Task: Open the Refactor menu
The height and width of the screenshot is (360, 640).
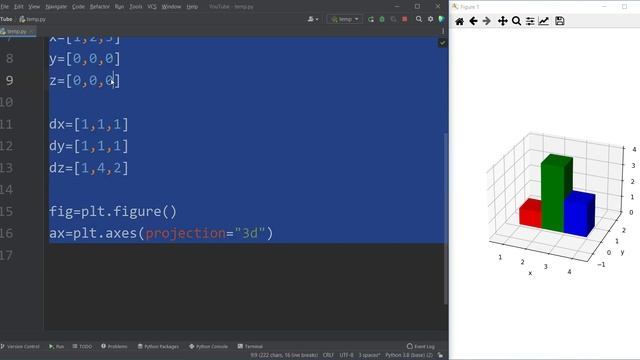Action: (100, 7)
